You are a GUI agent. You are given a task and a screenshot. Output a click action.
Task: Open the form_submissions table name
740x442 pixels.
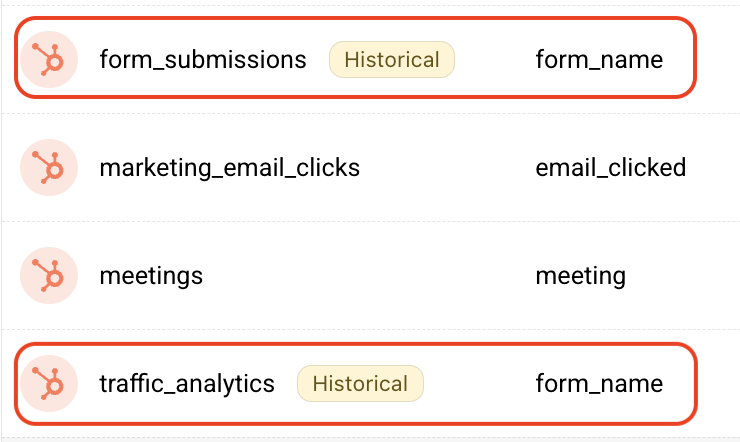pos(203,60)
